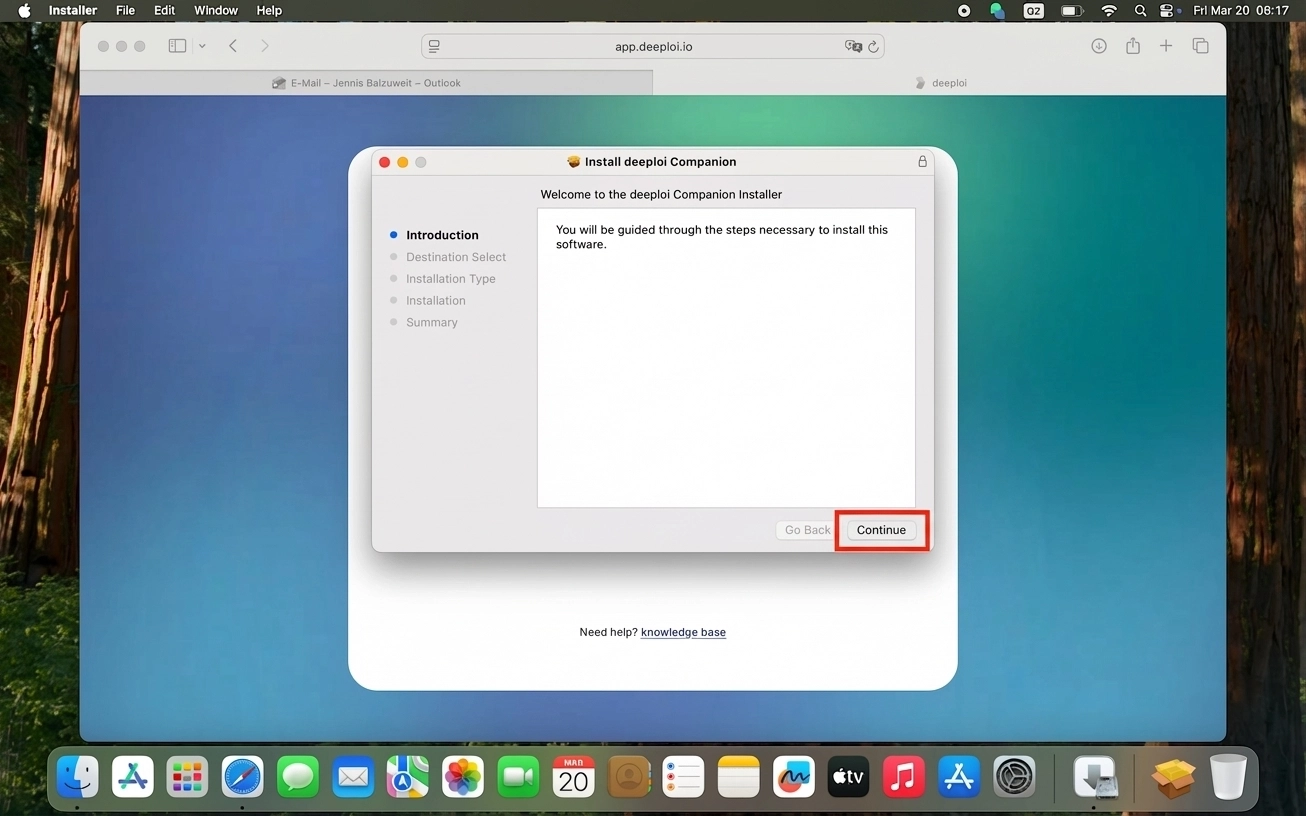Click the disabled Go Back button
Viewport: 1306px width, 816px height.
click(x=807, y=530)
